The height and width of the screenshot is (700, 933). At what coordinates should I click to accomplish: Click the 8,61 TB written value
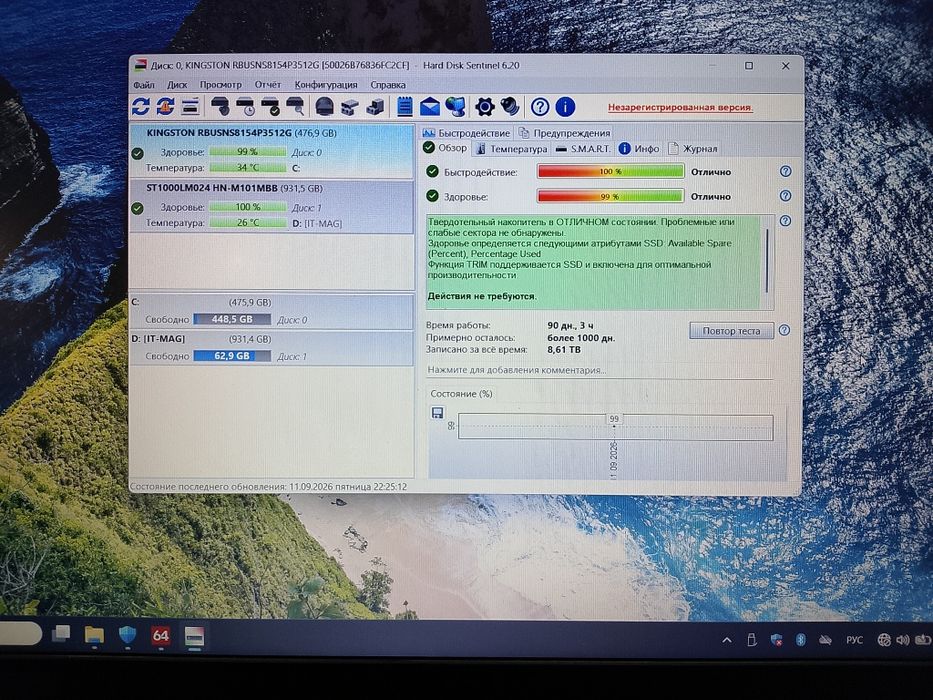click(x=563, y=349)
